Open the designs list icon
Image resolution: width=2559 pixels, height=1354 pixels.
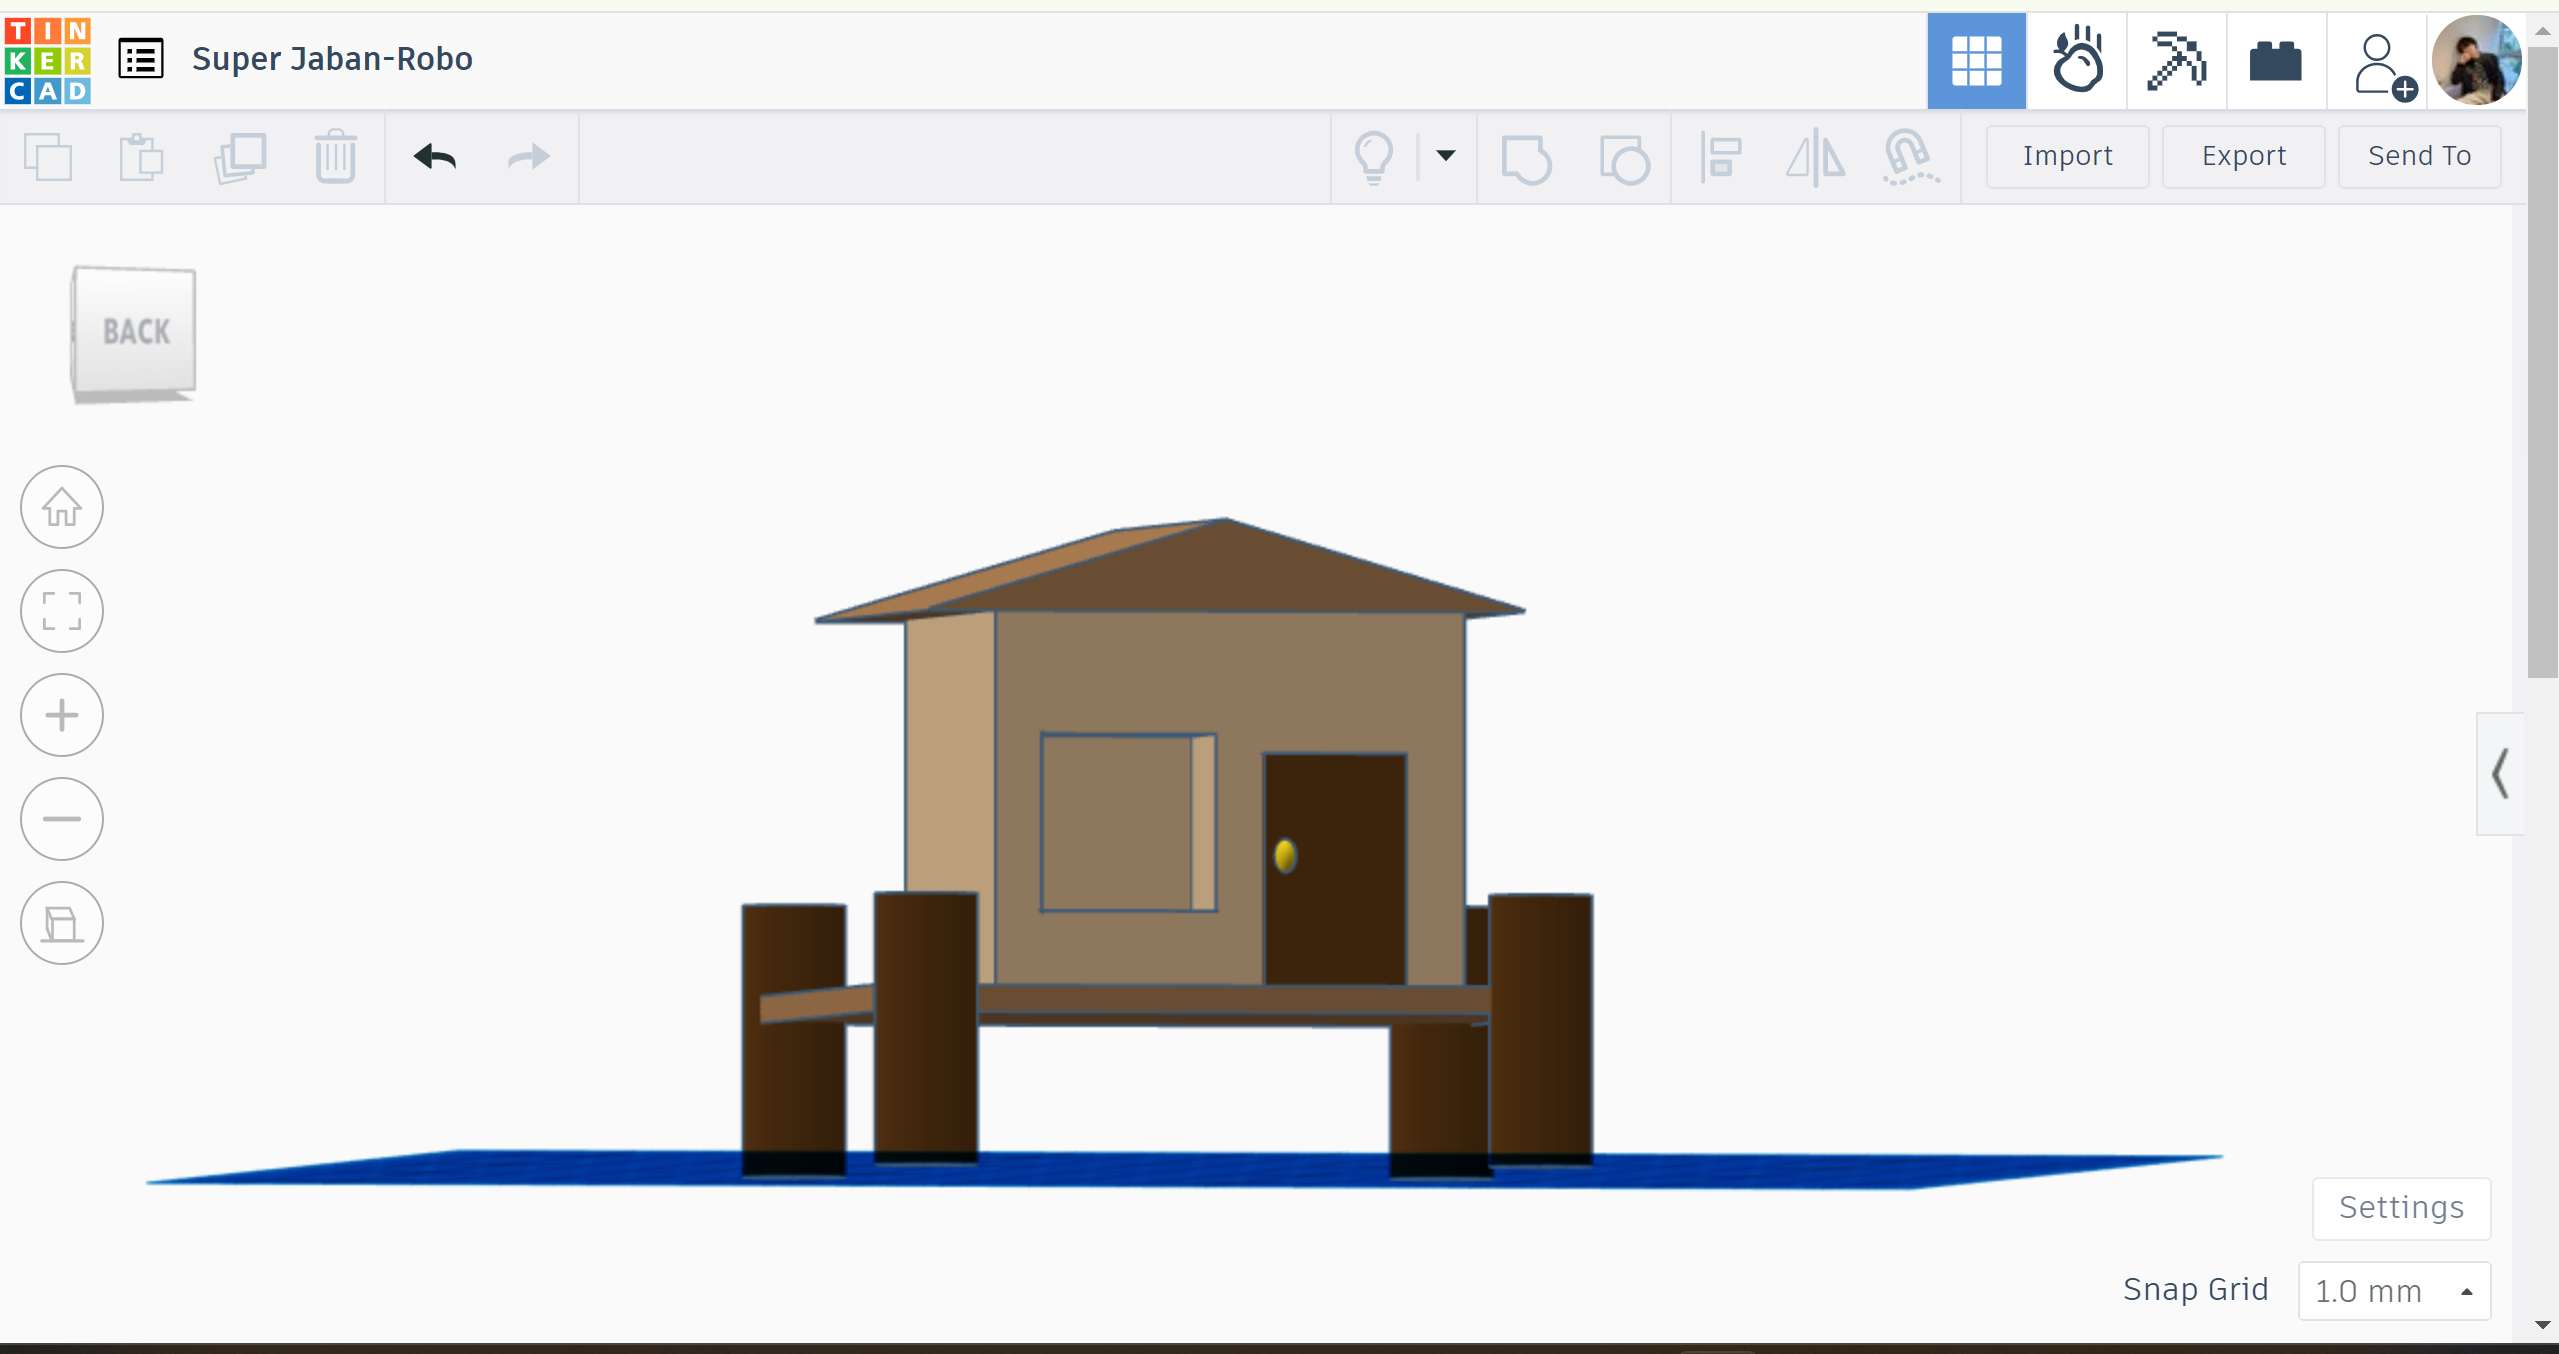pyautogui.click(x=141, y=59)
